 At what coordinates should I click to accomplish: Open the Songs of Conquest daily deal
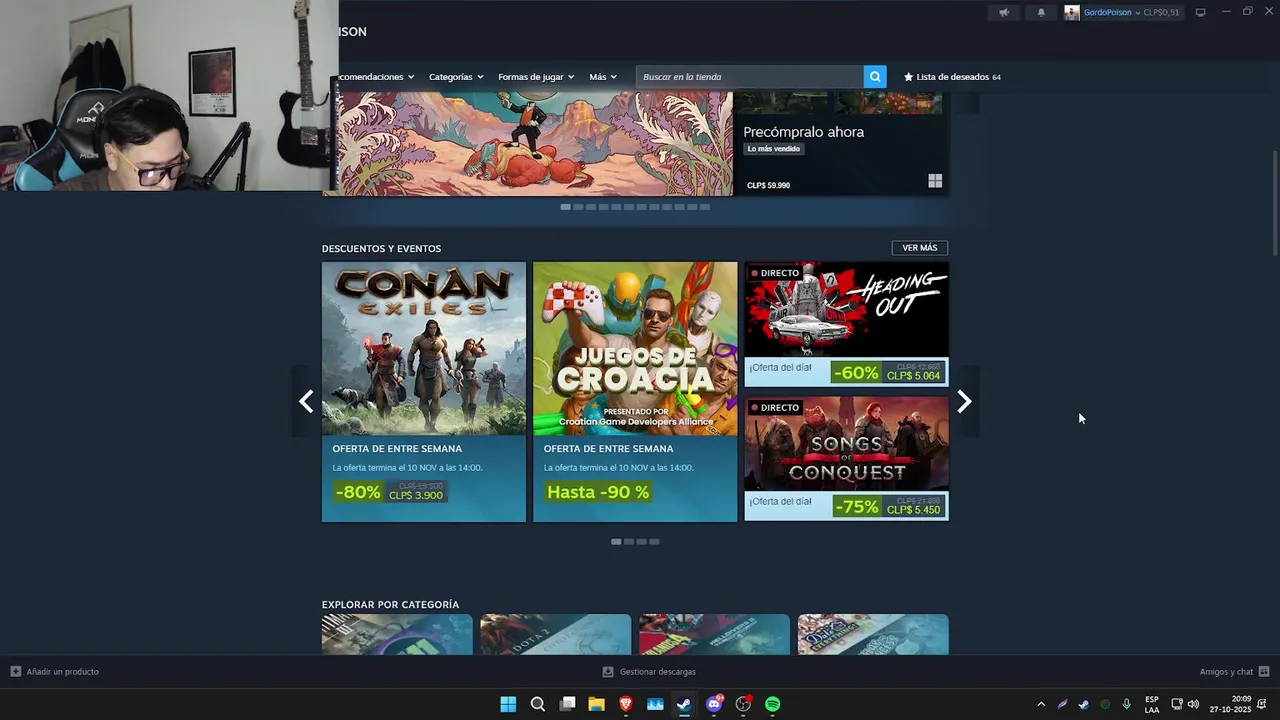(846, 458)
